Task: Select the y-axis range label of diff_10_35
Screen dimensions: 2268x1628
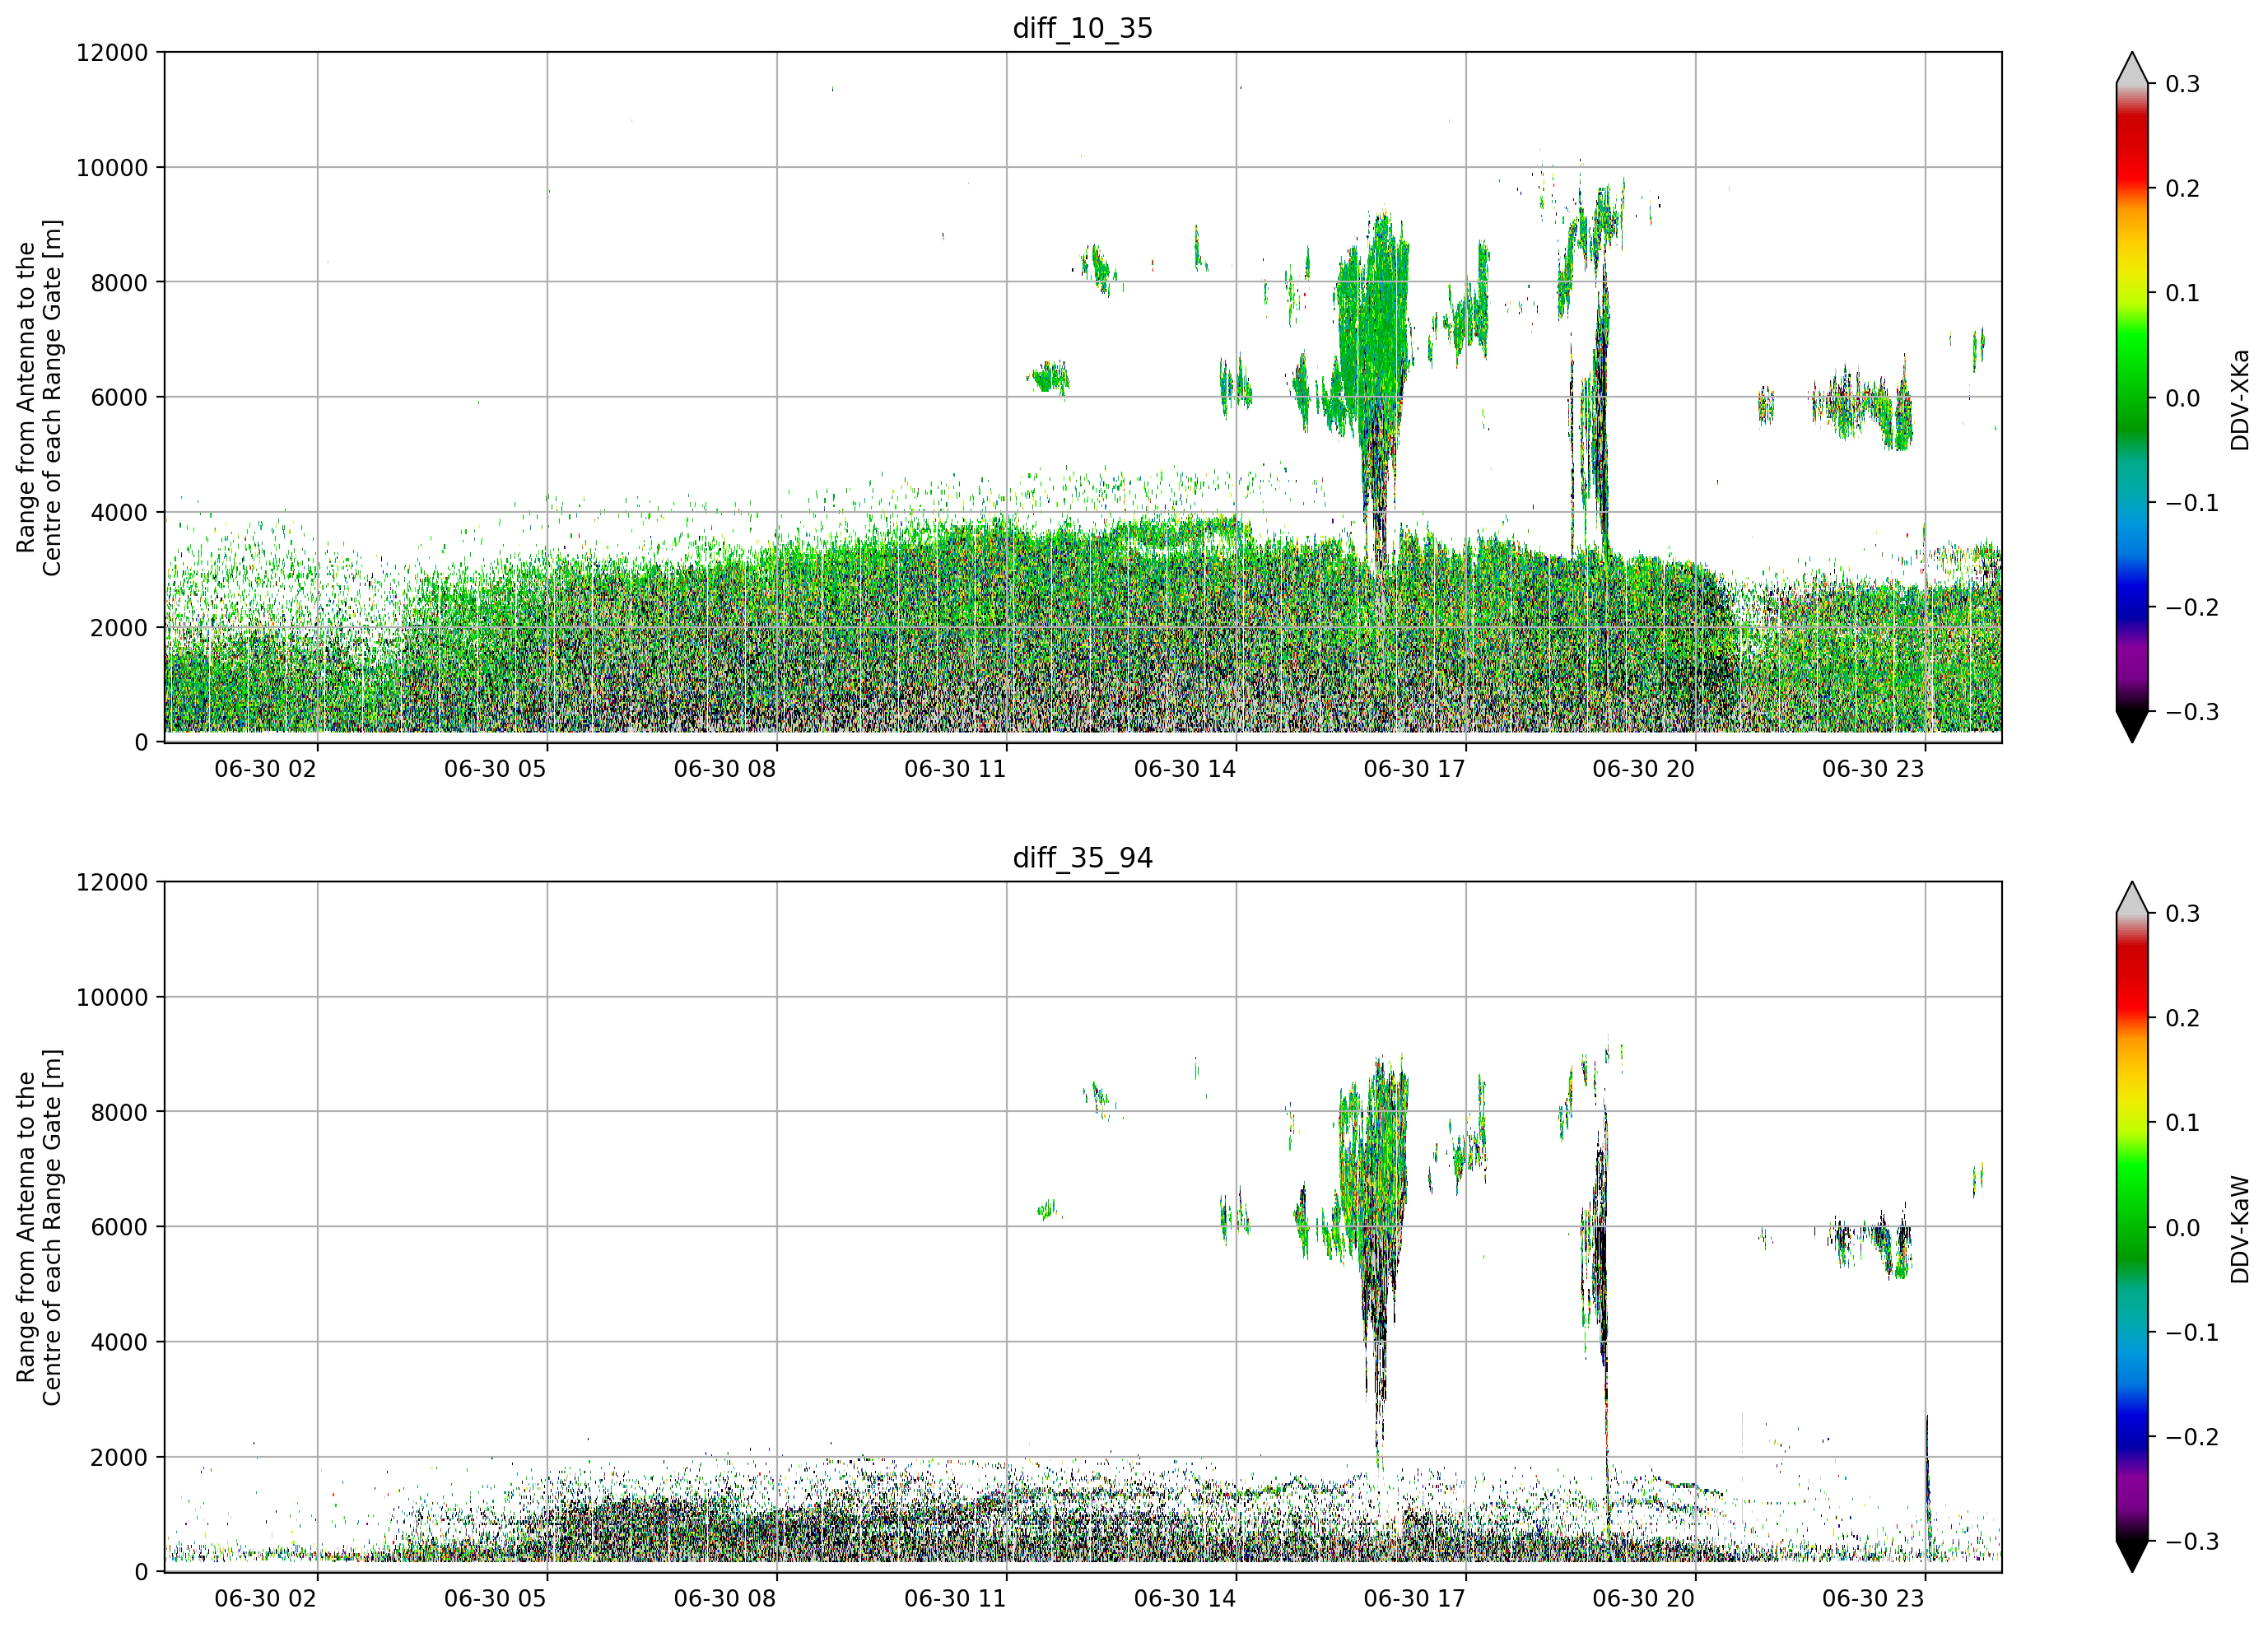Action: (39, 397)
